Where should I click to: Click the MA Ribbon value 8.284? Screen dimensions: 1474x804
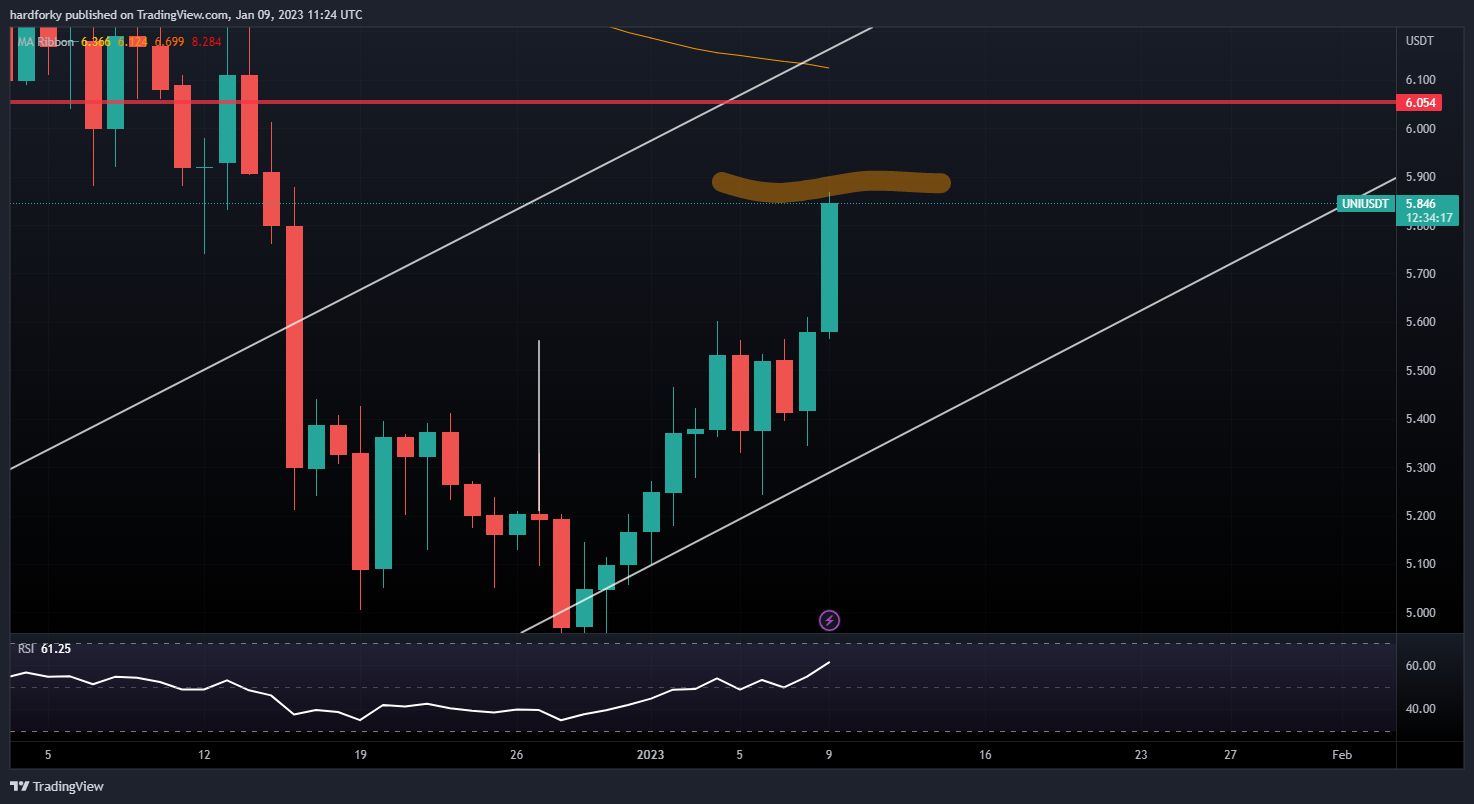point(206,42)
